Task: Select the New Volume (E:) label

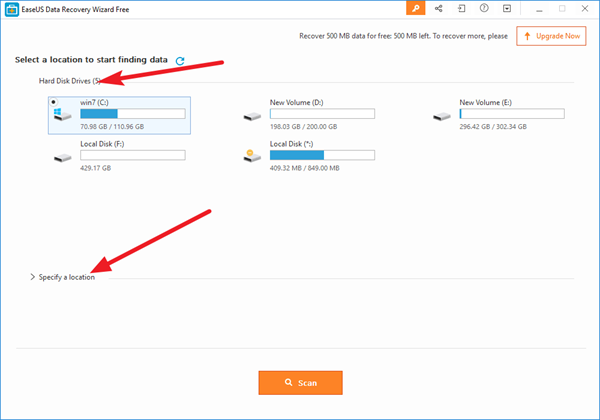Action: pos(486,103)
